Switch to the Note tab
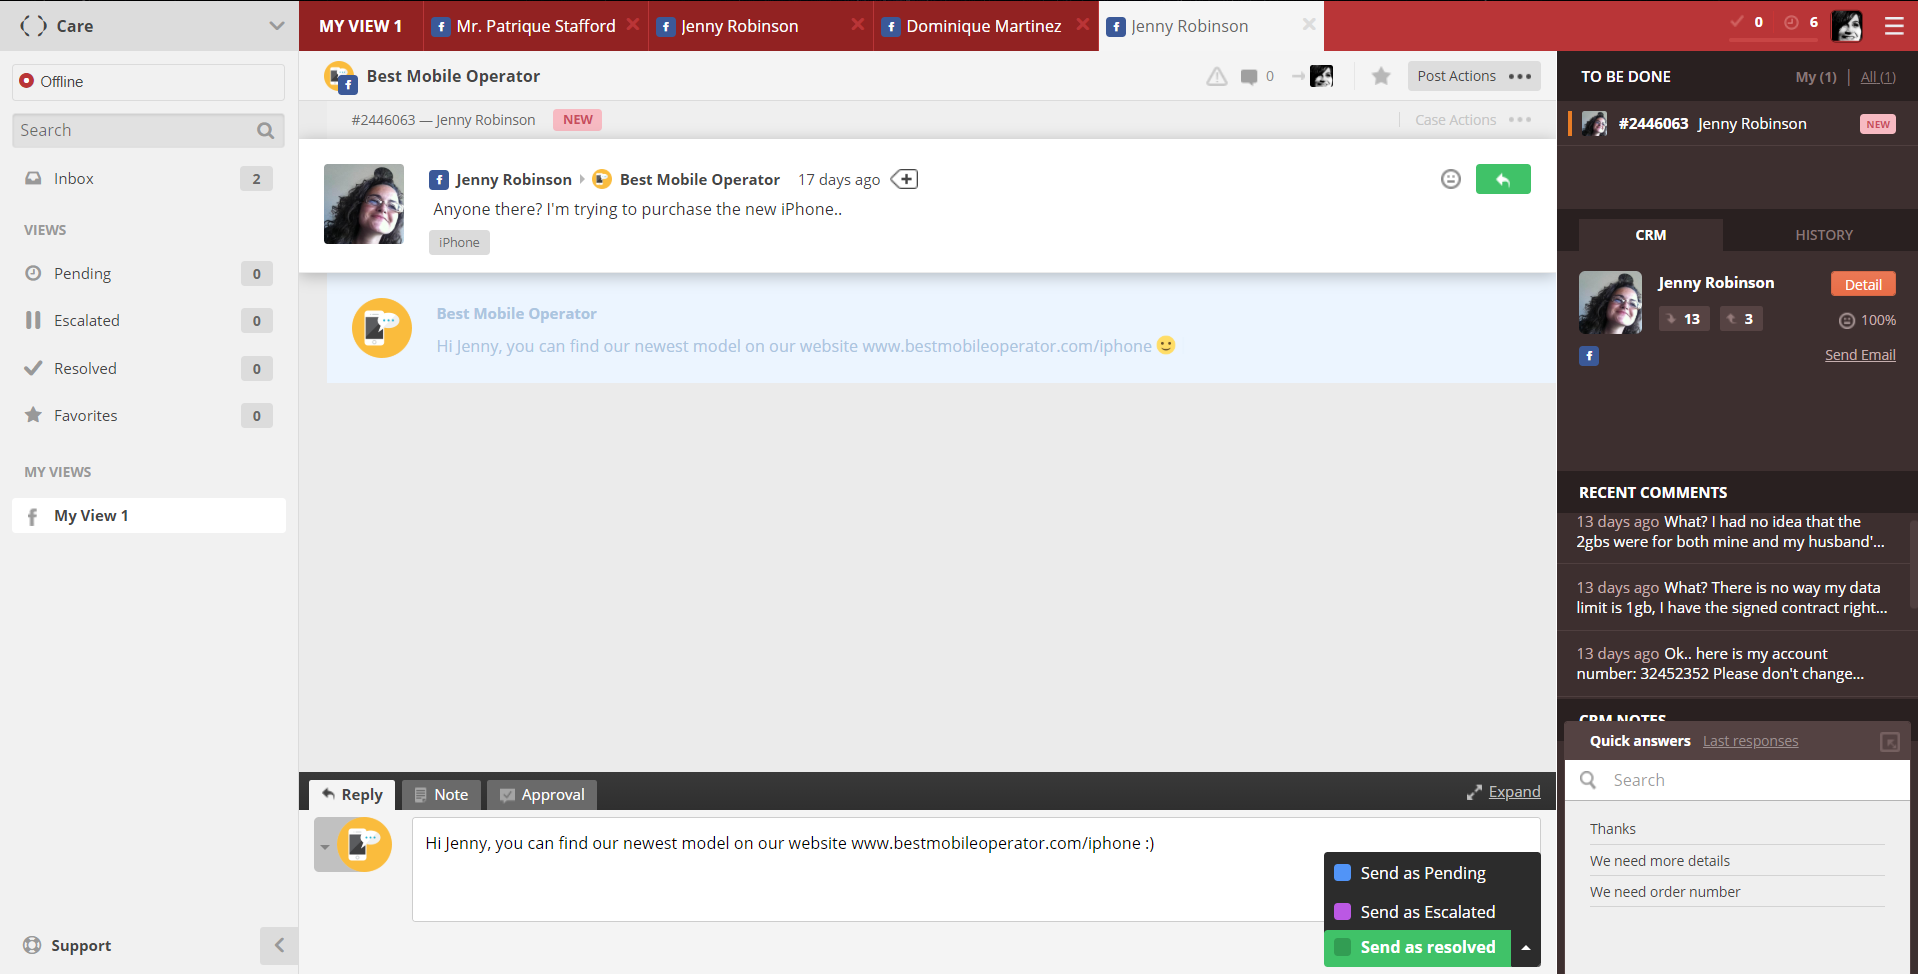Viewport: 1918px width, 974px height. pyautogui.click(x=441, y=795)
